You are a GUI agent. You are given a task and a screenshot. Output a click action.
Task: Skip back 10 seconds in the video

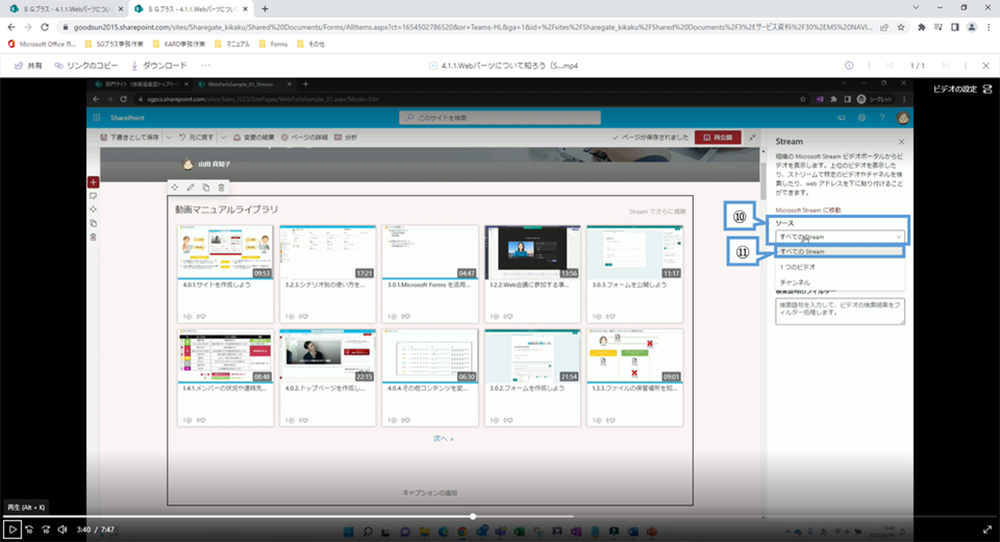(x=29, y=529)
